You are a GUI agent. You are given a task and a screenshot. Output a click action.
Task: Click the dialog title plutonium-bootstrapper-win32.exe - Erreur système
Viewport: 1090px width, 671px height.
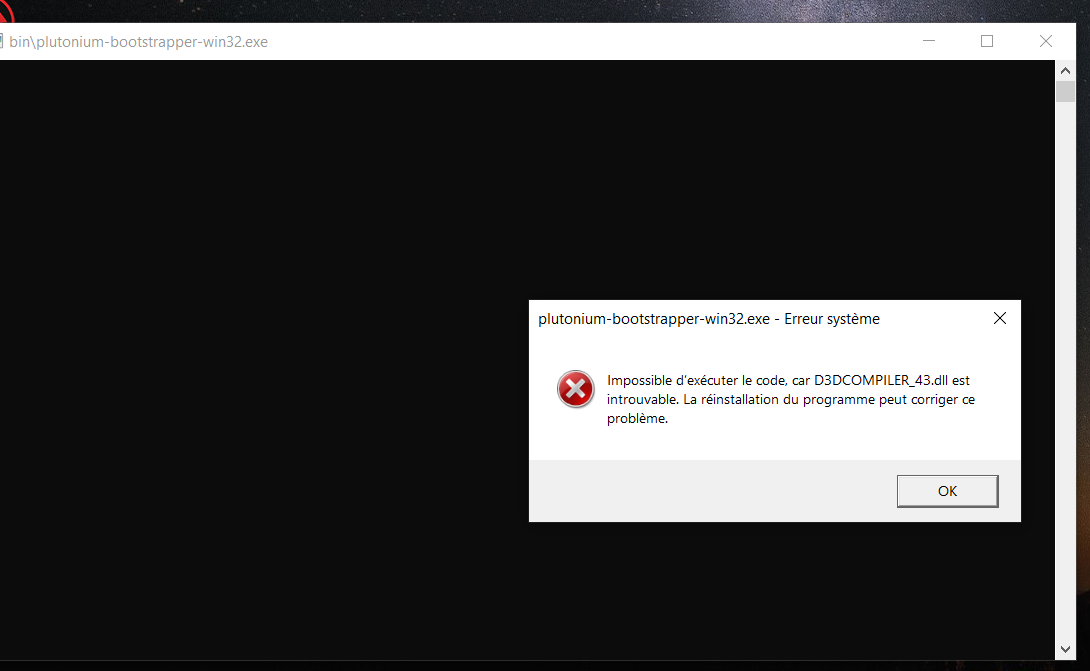[x=708, y=319]
